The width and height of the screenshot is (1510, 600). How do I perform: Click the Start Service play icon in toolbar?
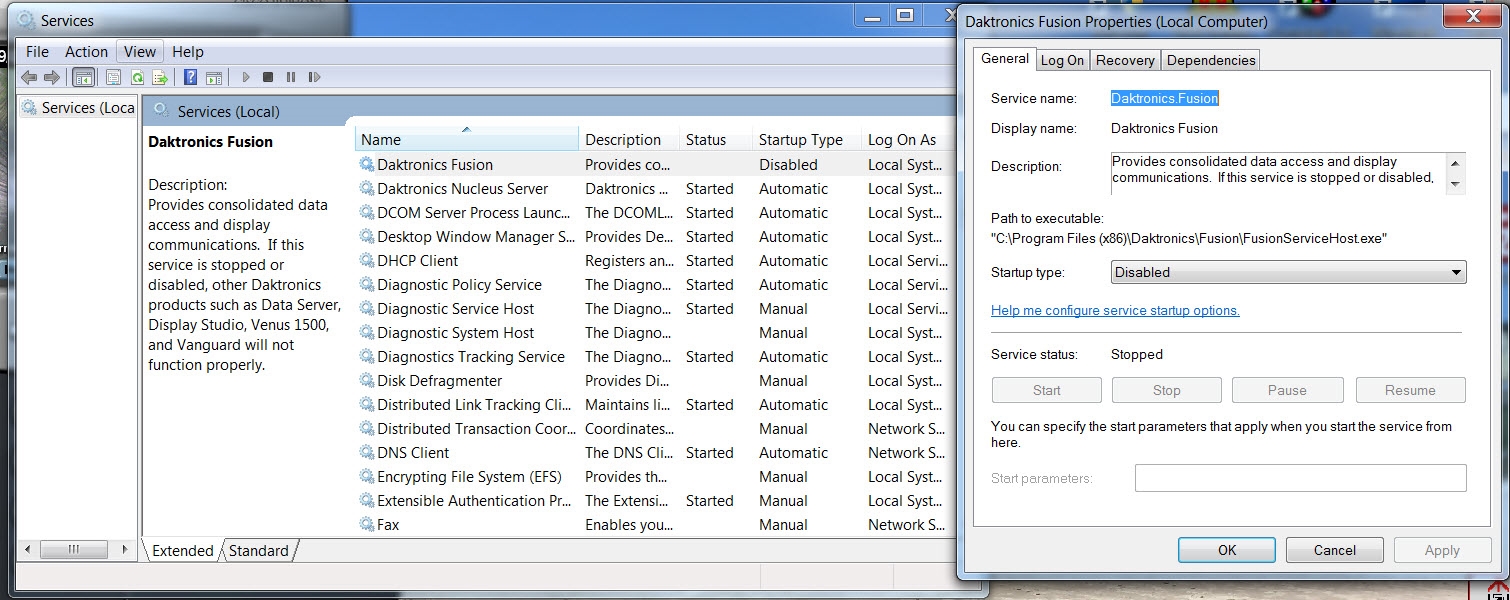point(245,77)
